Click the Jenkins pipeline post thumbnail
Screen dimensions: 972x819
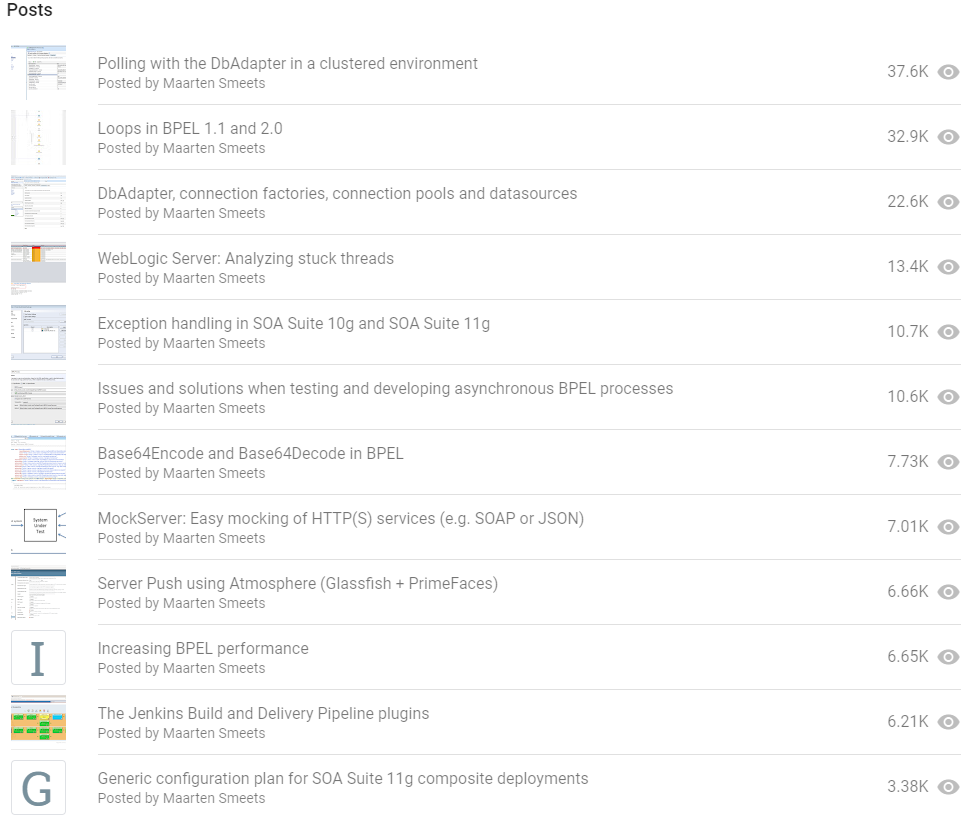[x=38, y=720]
